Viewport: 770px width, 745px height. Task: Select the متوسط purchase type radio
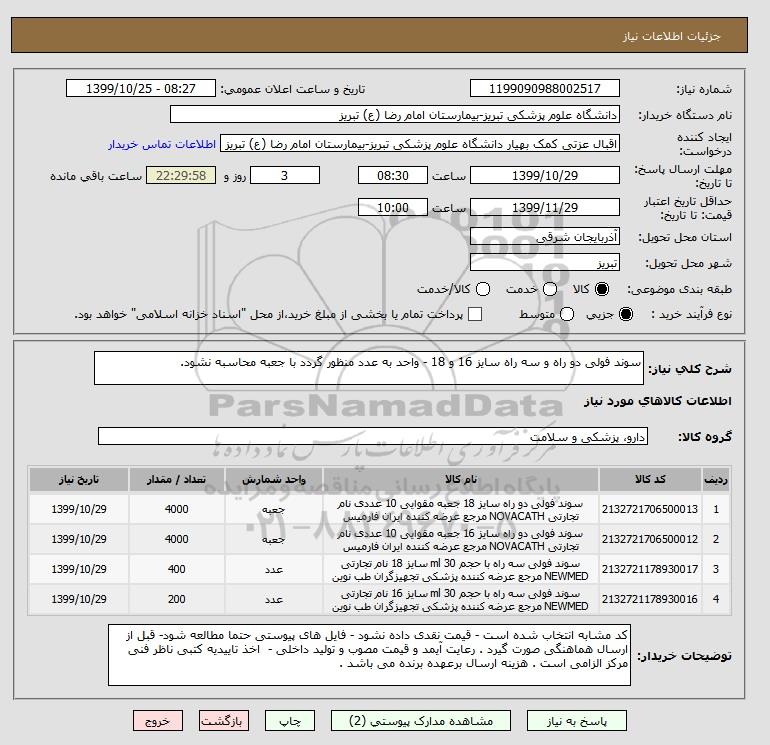567,314
